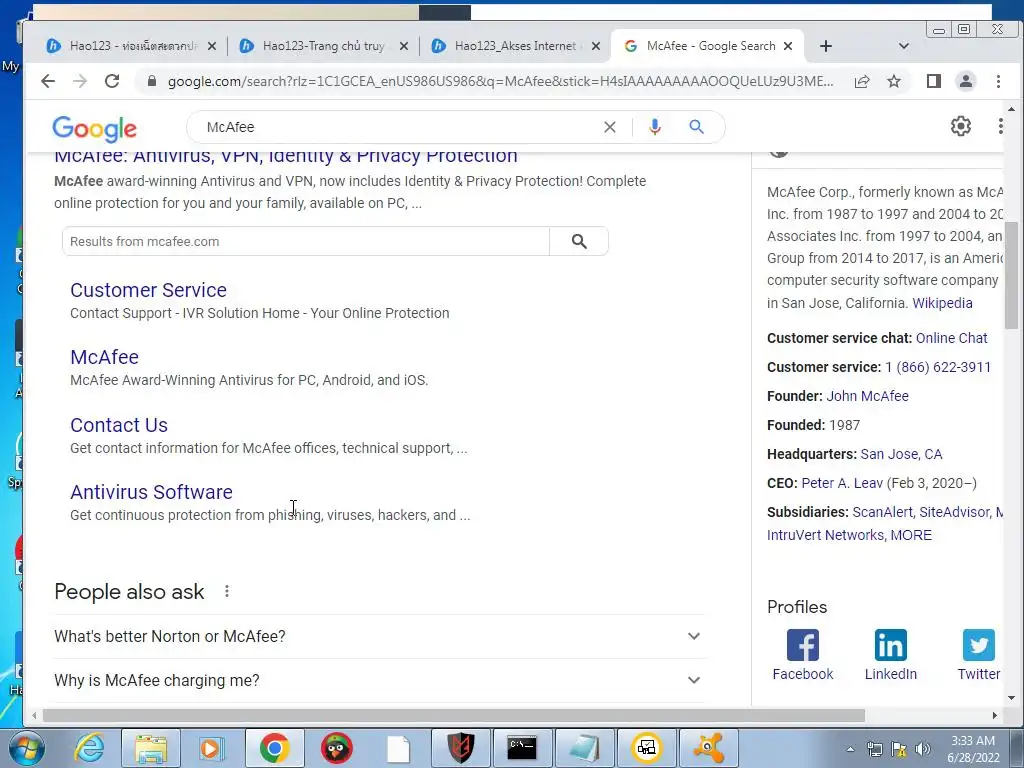Screen dimensions: 1024x768
Task: Open Antivirus Software sitelink
Action: (152, 492)
